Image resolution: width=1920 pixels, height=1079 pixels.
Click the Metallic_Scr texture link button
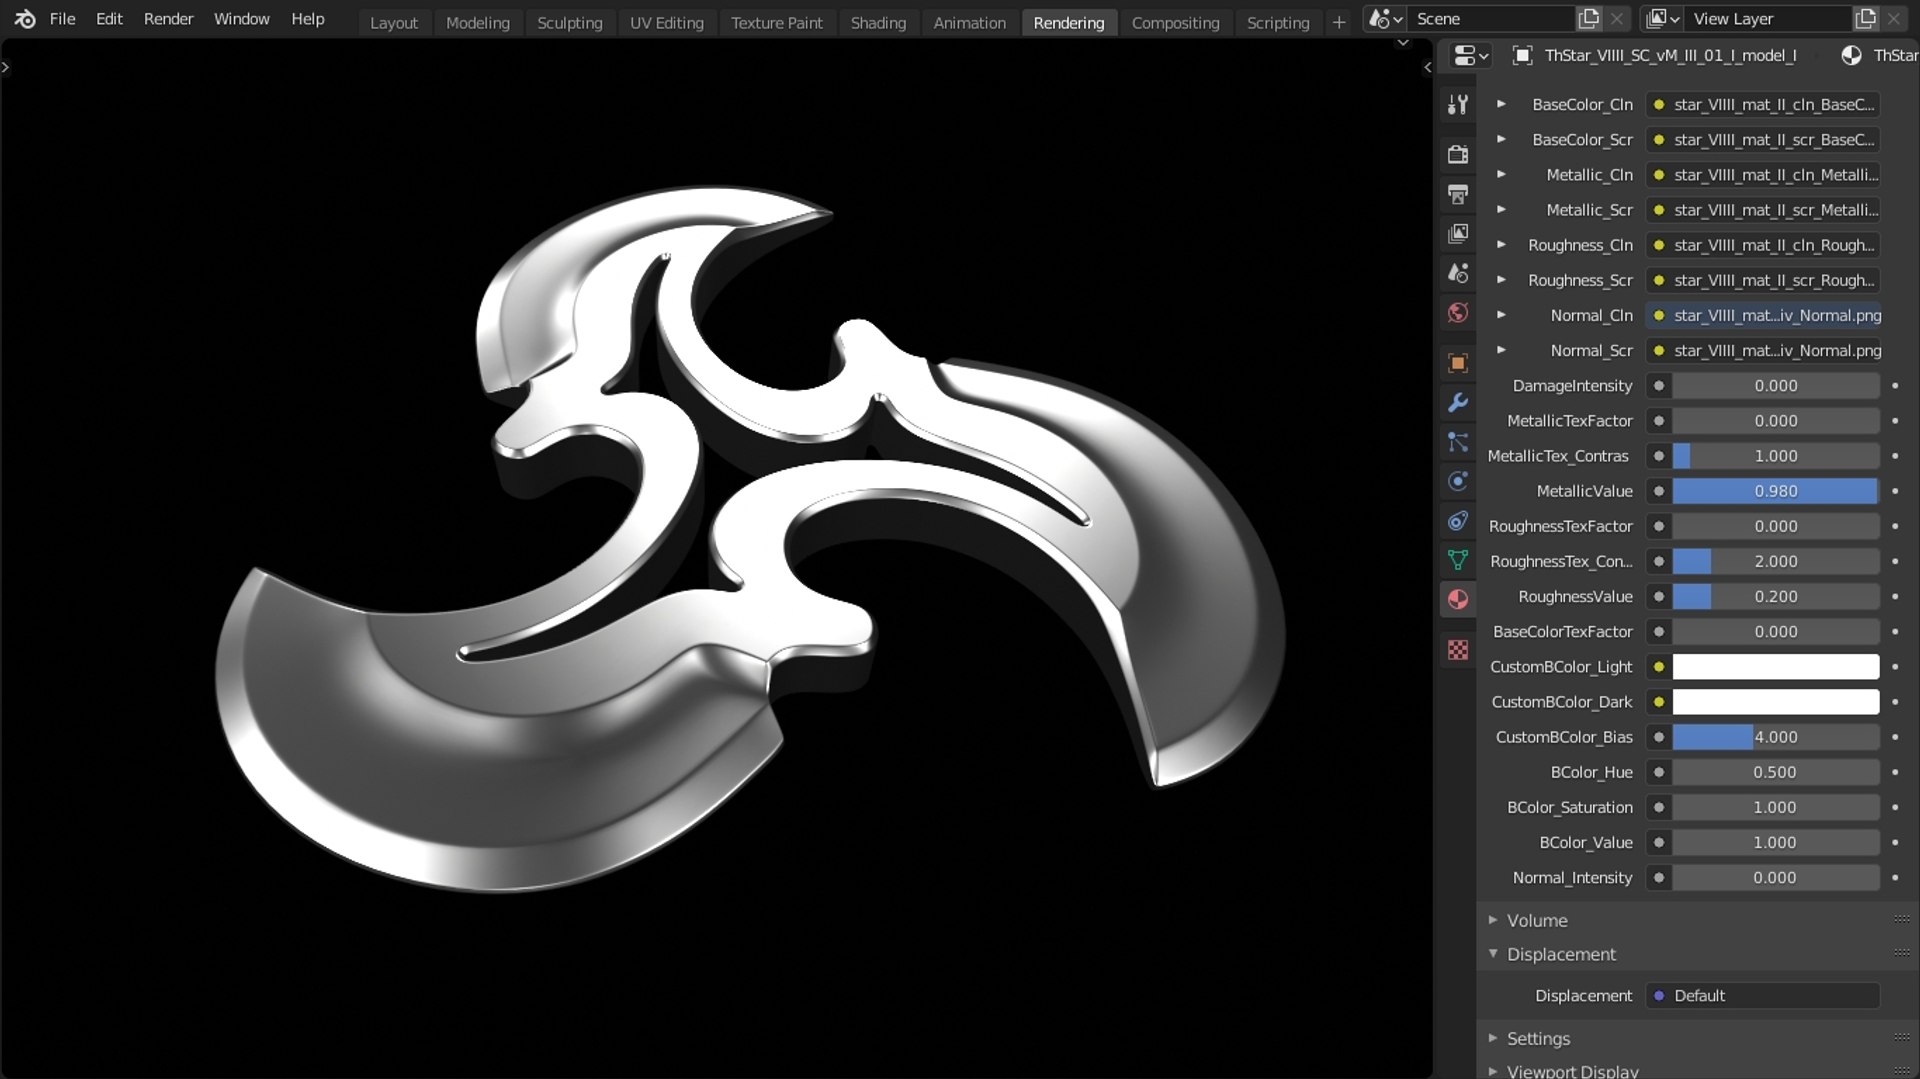click(x=1765, y=210)
